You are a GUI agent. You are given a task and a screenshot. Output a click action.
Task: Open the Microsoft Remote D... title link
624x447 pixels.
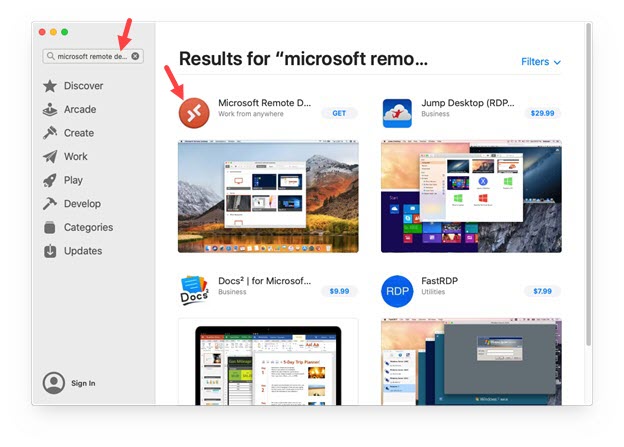(x=265, y=103)
